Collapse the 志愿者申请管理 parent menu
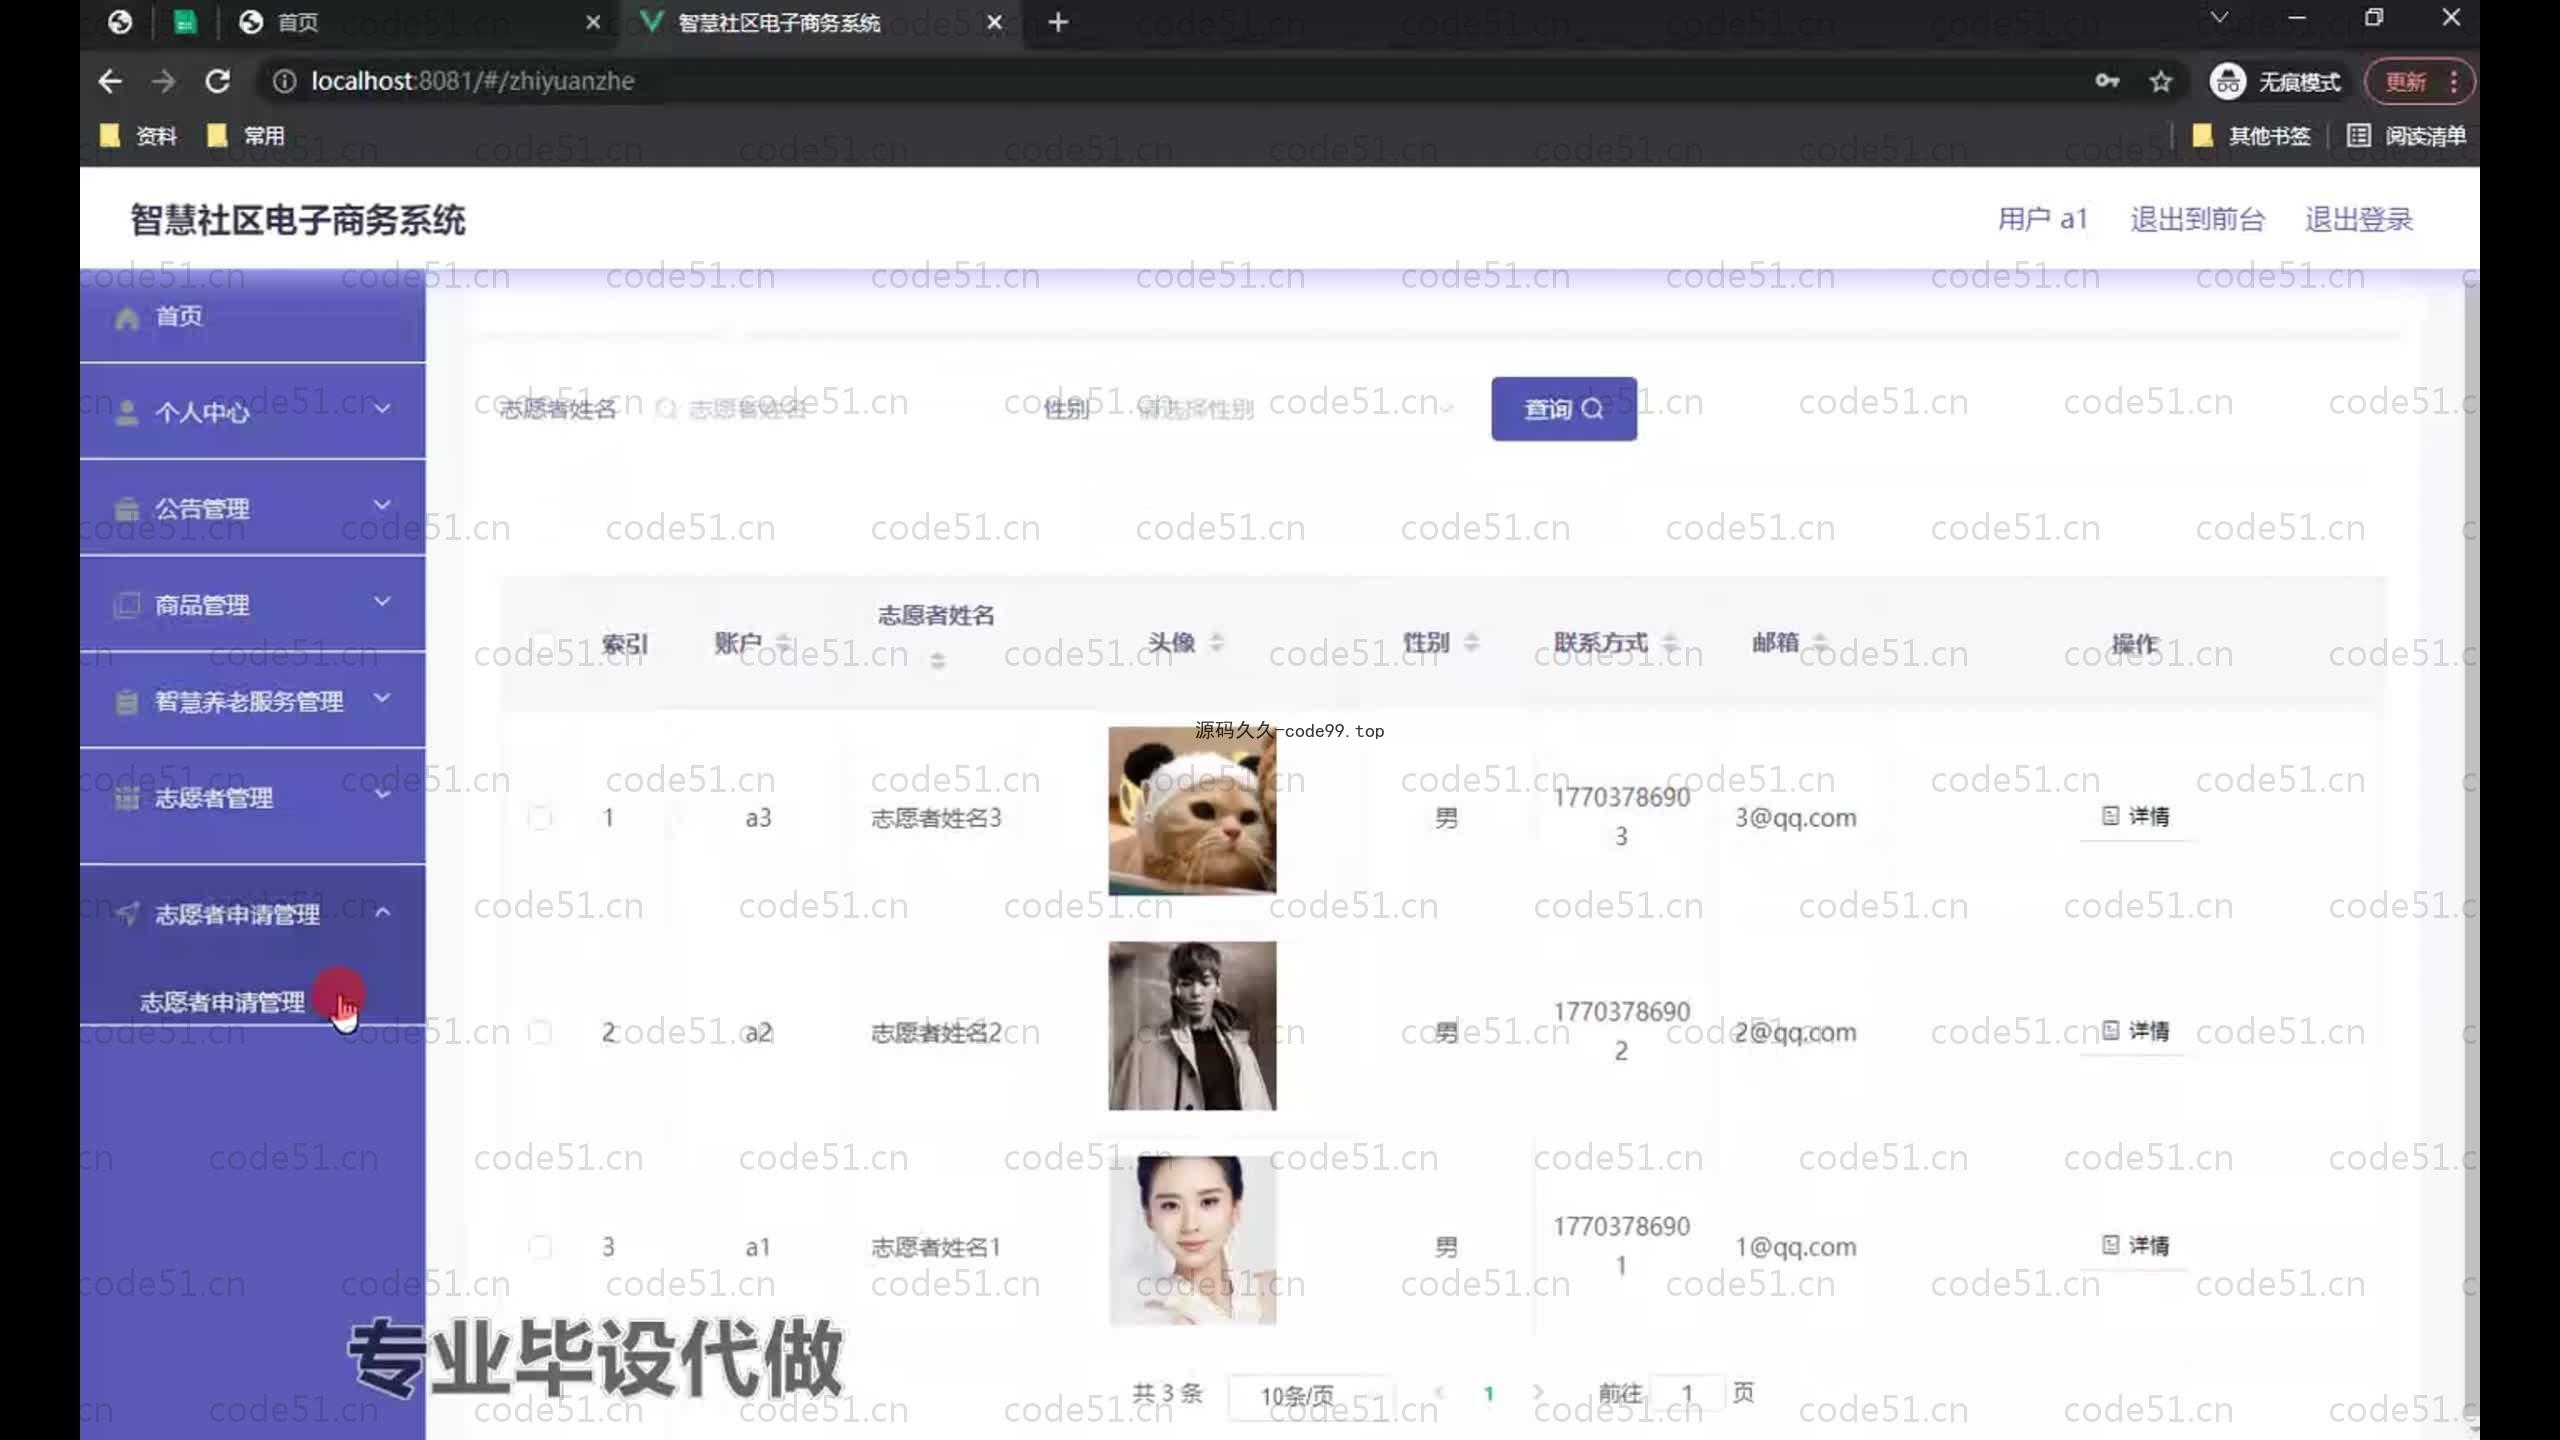 click(x=252, y=913)
